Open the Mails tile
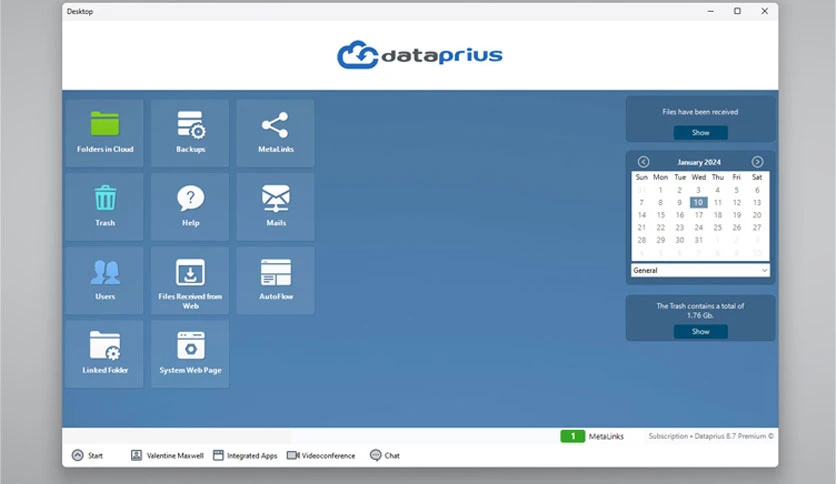 [276, 207]
